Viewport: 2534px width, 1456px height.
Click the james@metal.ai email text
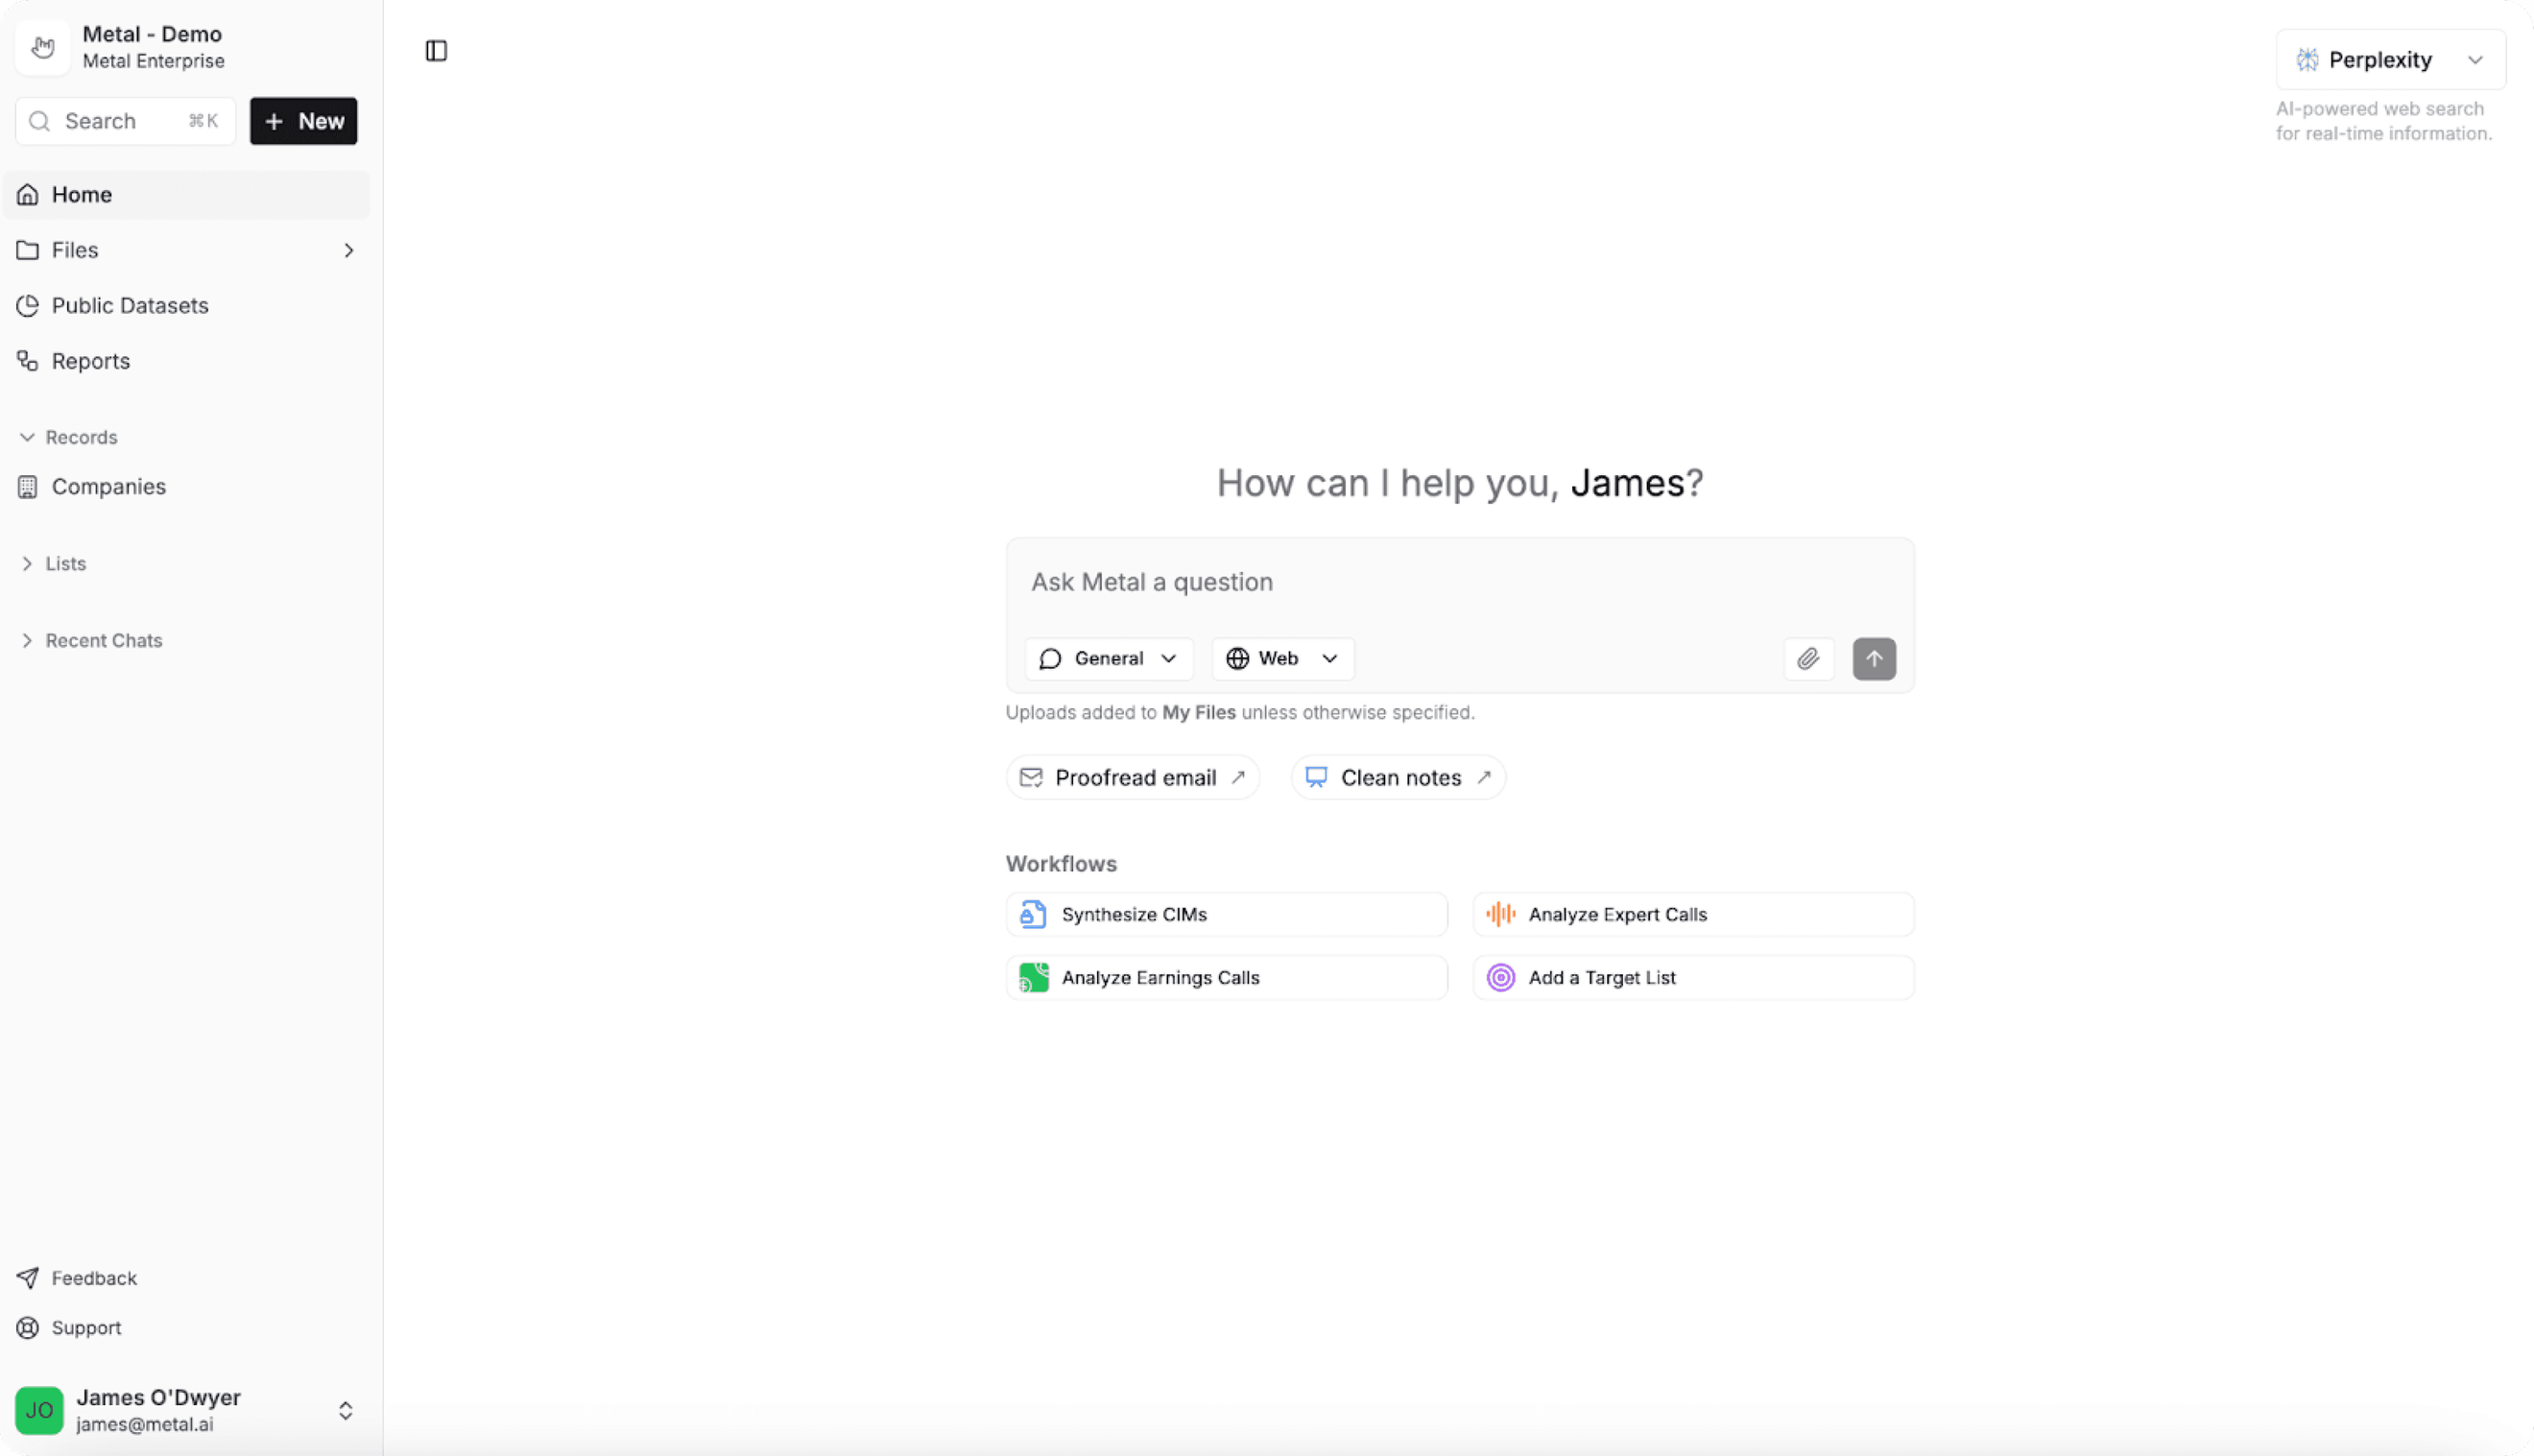(x=145, y=1425)
